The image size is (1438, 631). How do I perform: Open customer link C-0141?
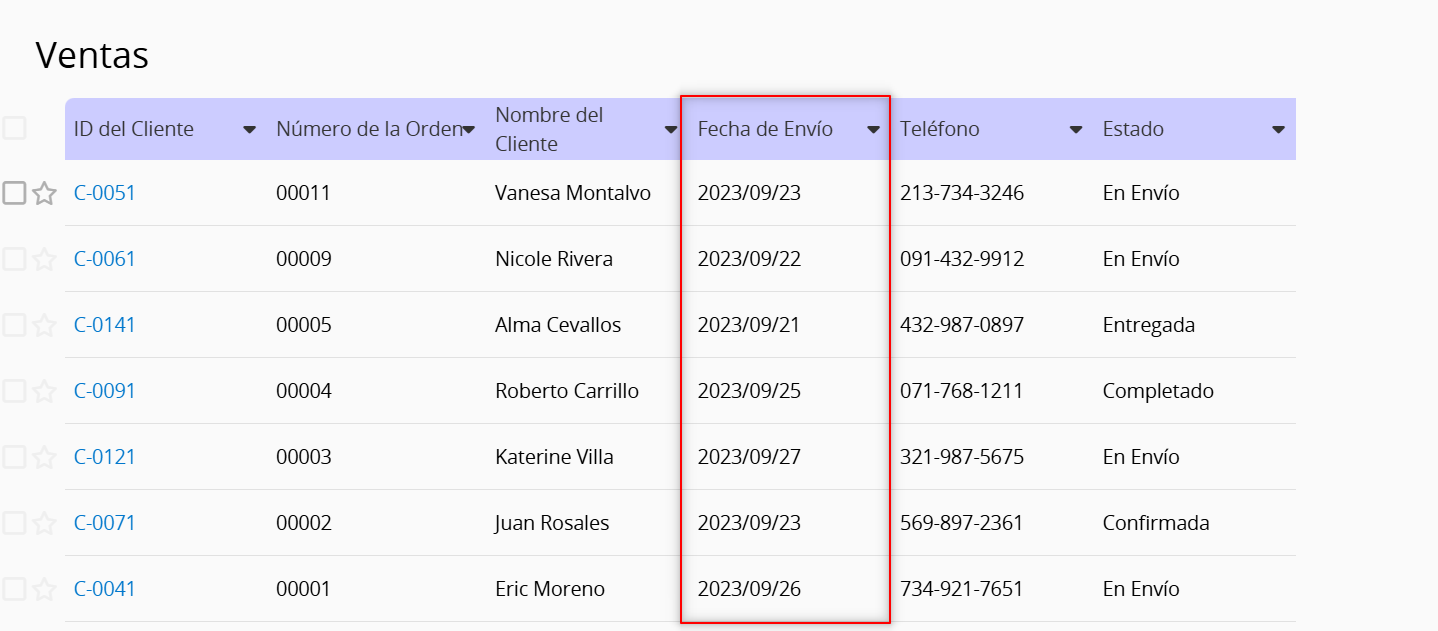coord(105,325)
